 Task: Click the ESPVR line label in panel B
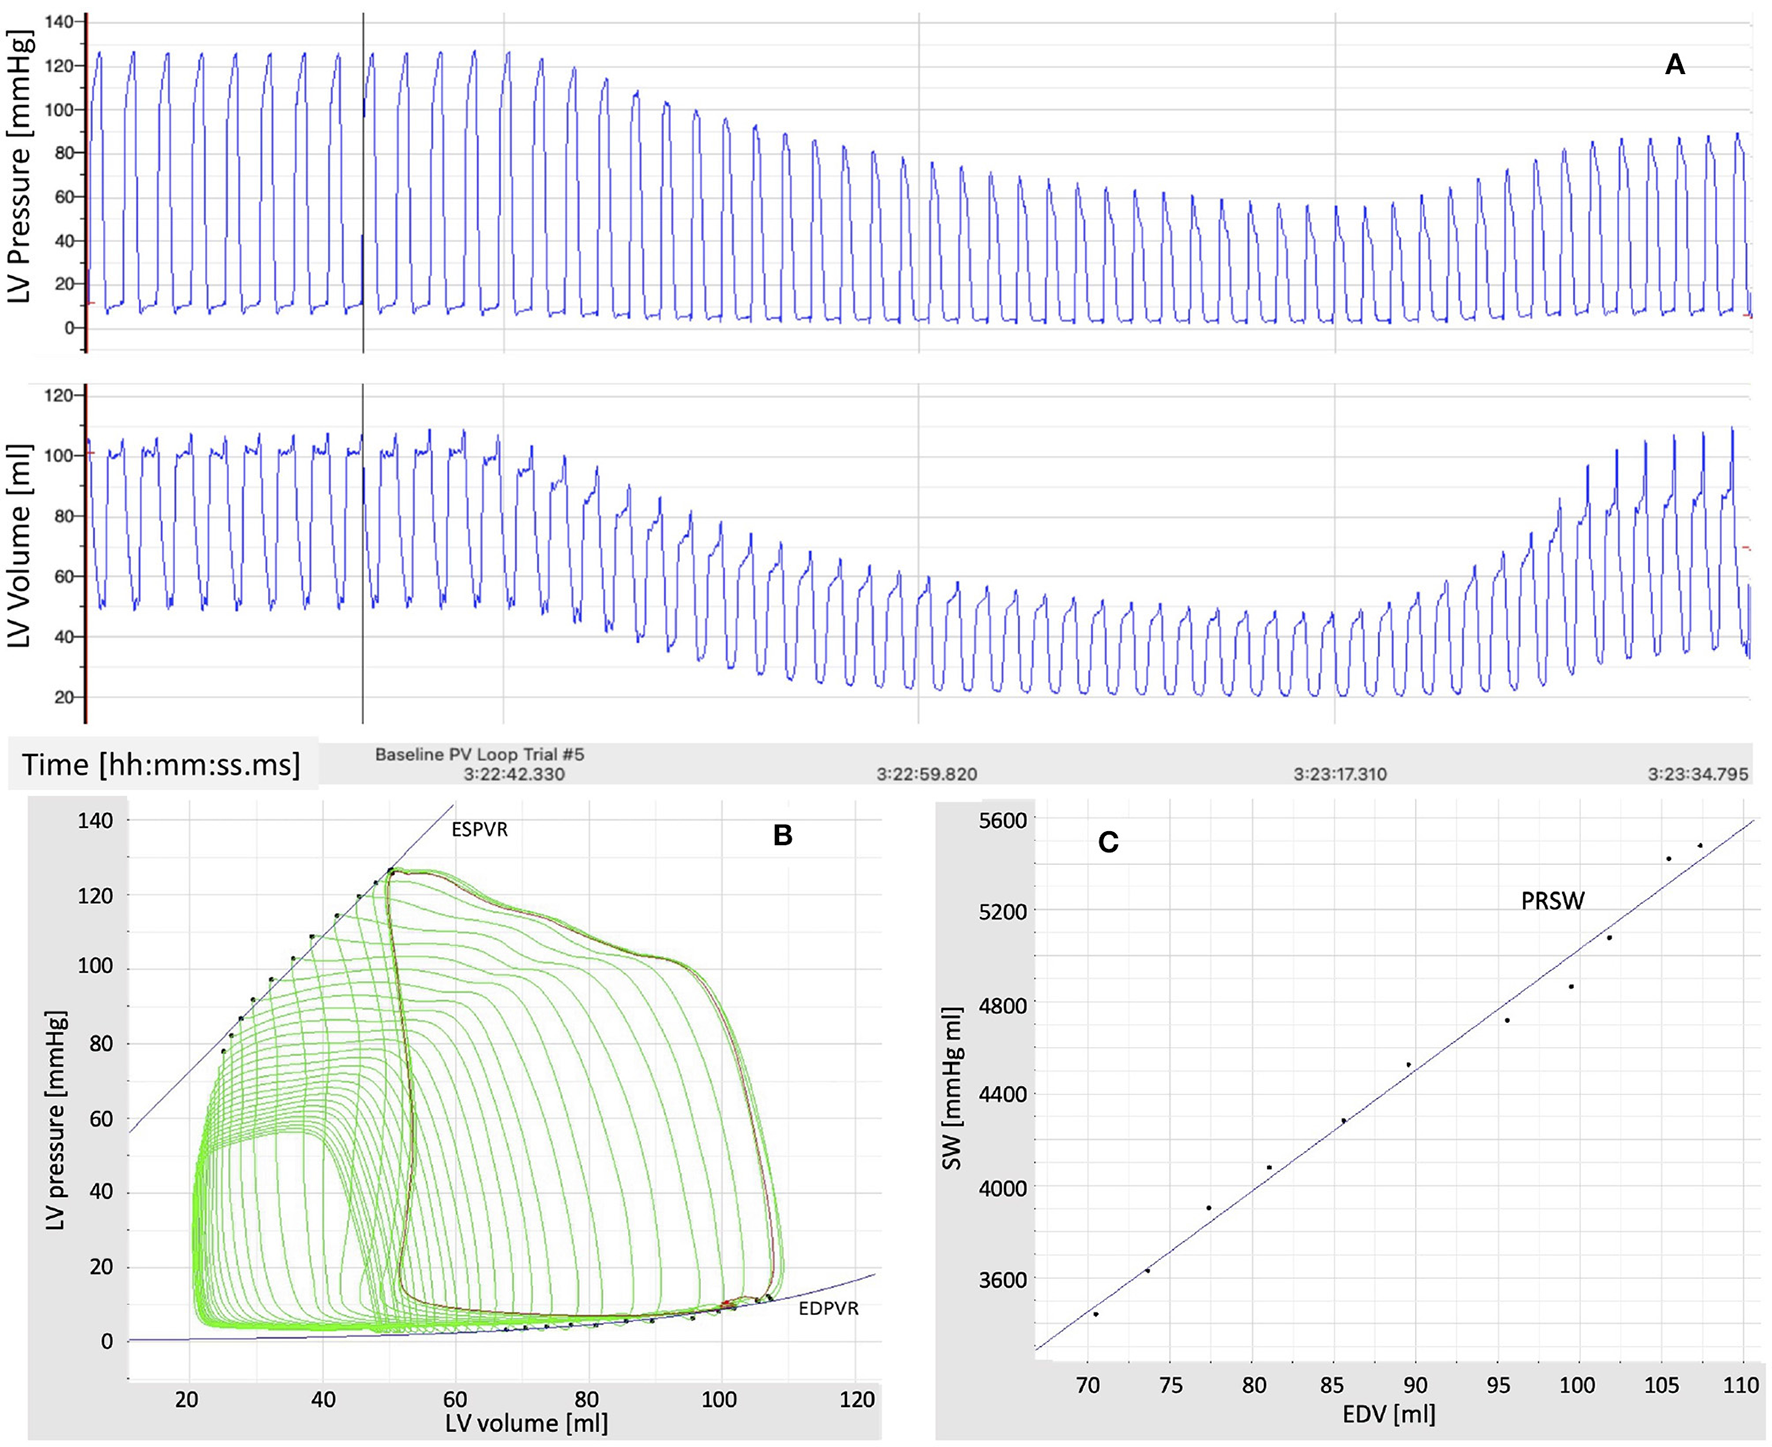tap(479, 830)
